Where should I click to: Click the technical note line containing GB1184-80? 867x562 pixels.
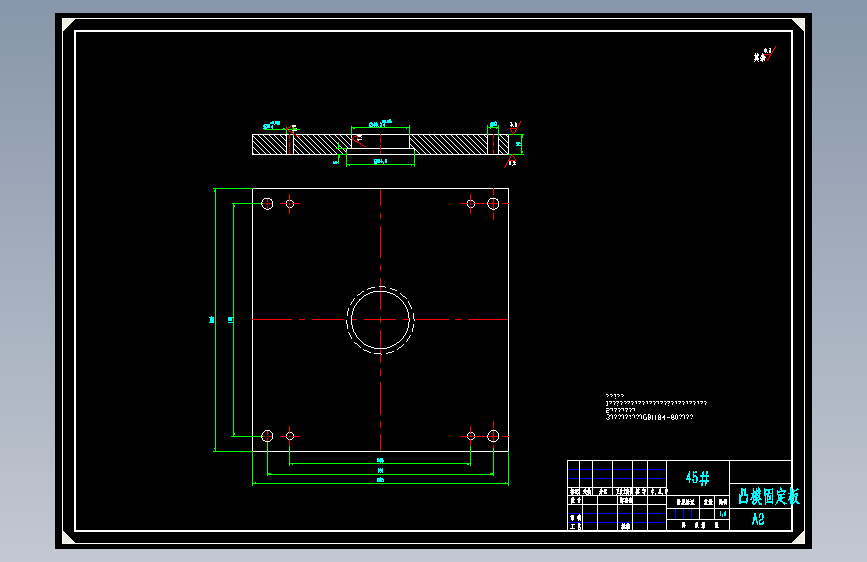649,417
